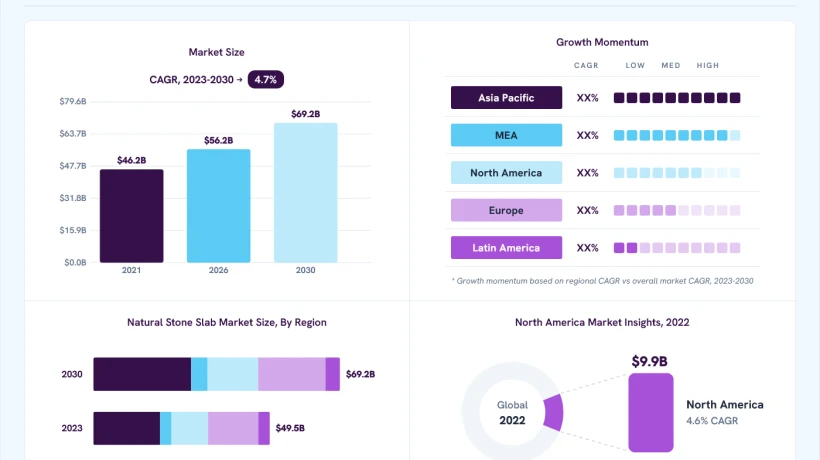Click the Growth Momentum heading

(602, 42)
